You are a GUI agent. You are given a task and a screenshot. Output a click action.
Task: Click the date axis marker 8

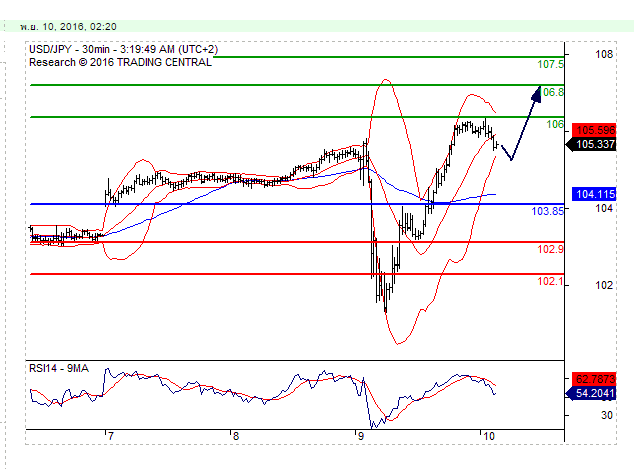click(x=236, y=436)
